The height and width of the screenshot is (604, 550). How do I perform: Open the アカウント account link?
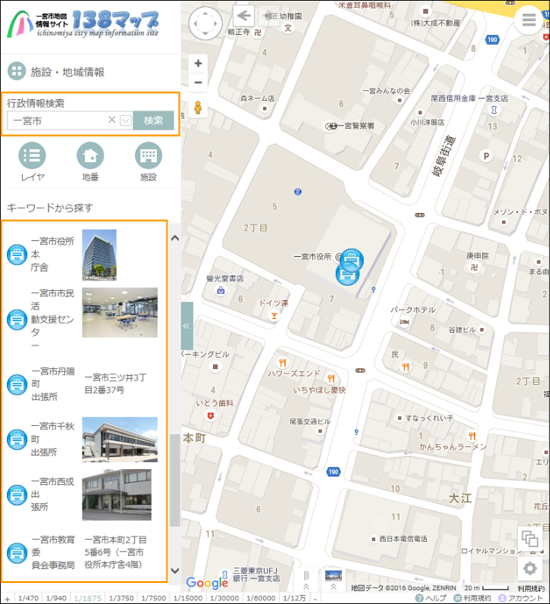(x=521, y=598)
